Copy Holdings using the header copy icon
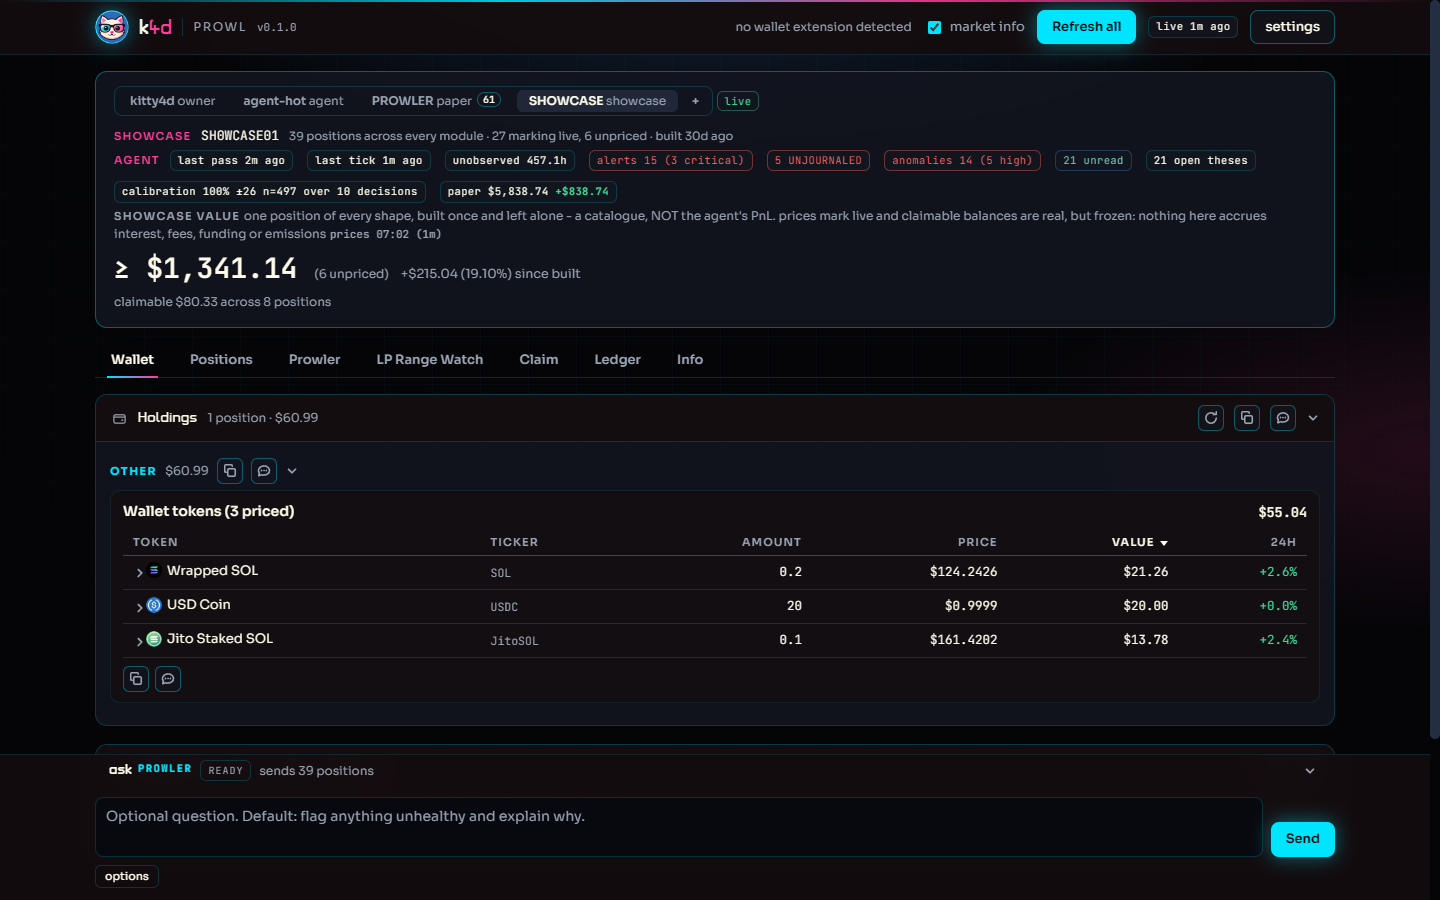This screenshot has height=900, width=1440. click(x=1247, y=418)
